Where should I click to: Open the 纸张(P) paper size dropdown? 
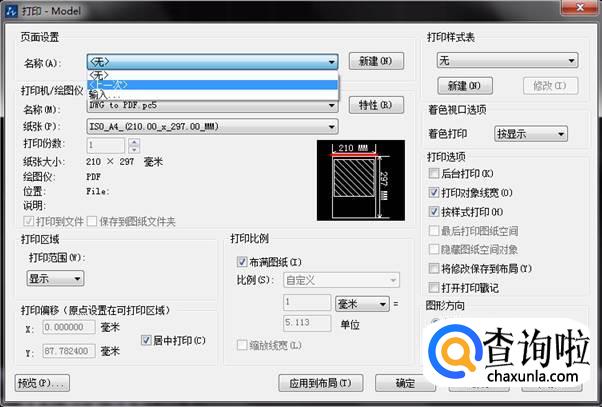point(212,126)
